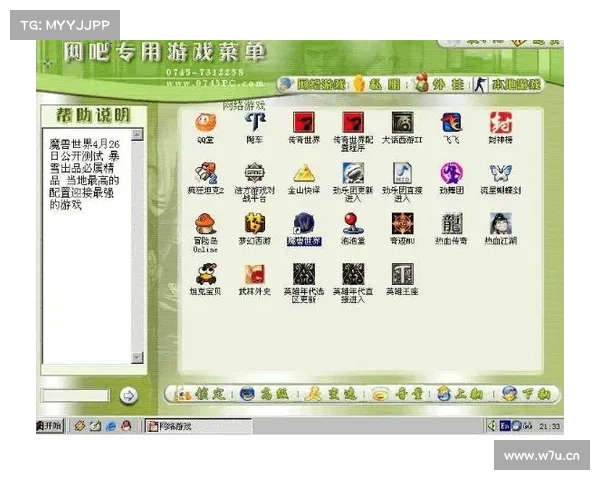Click 劲乐团直接进入 icon

click(x=402, y=173)
